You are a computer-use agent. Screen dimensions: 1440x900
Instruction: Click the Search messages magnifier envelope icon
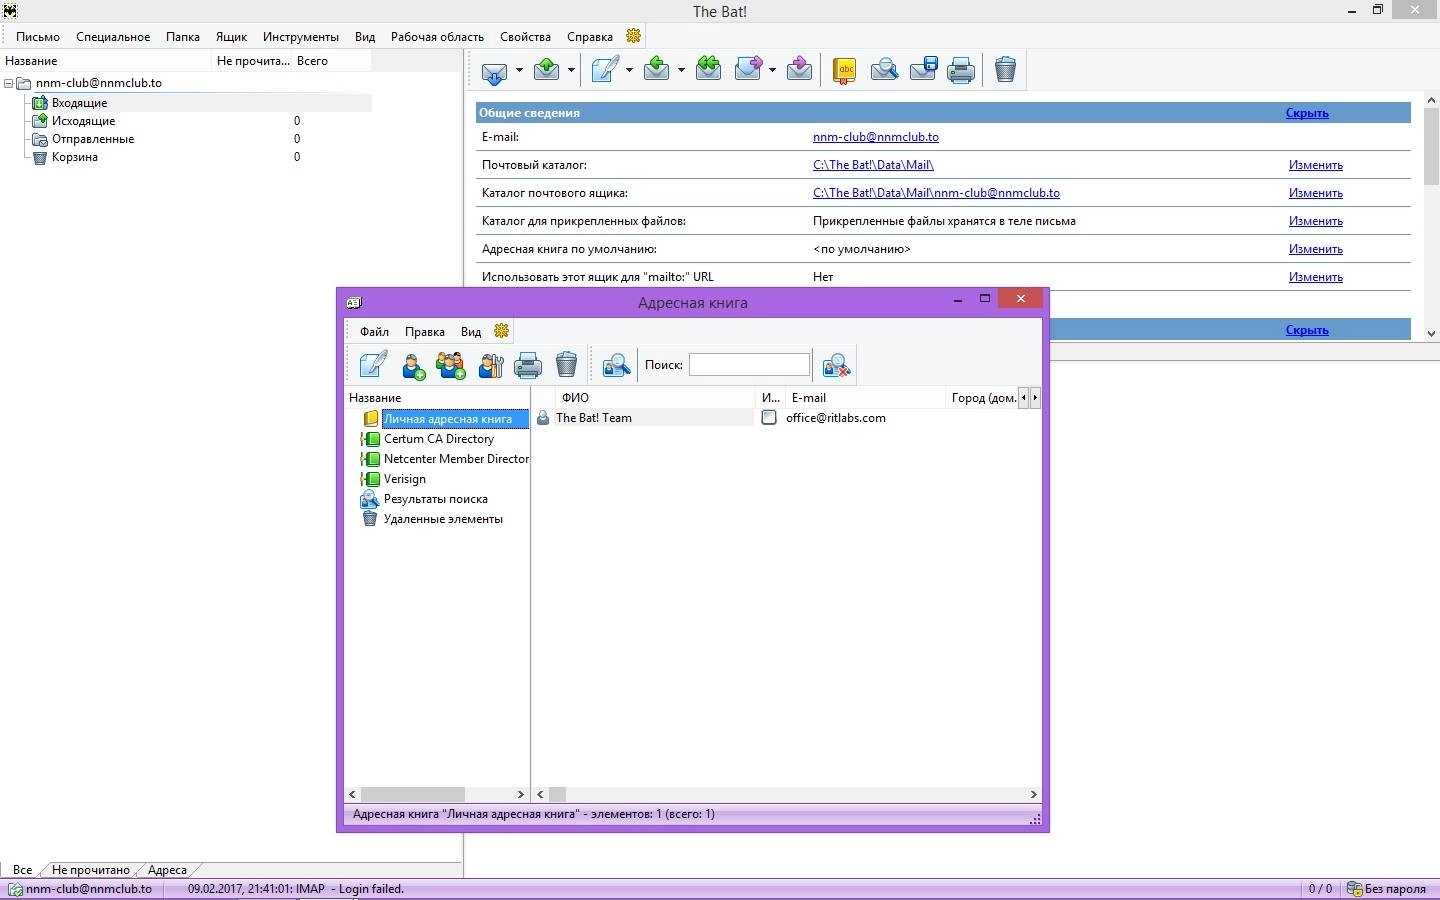[884, 69]
